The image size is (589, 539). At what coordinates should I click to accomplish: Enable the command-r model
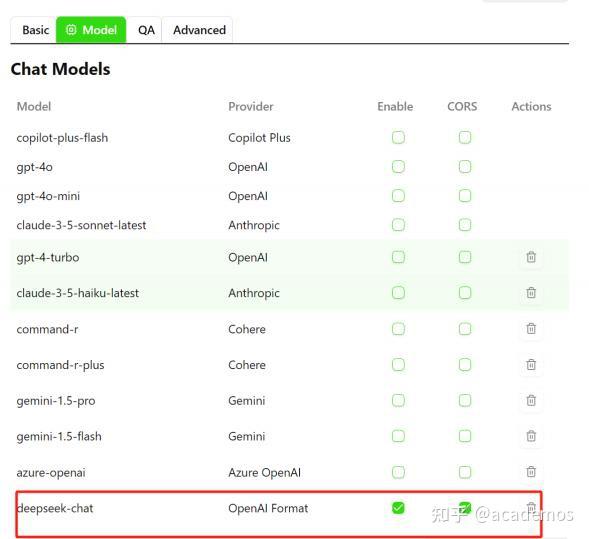398,329
